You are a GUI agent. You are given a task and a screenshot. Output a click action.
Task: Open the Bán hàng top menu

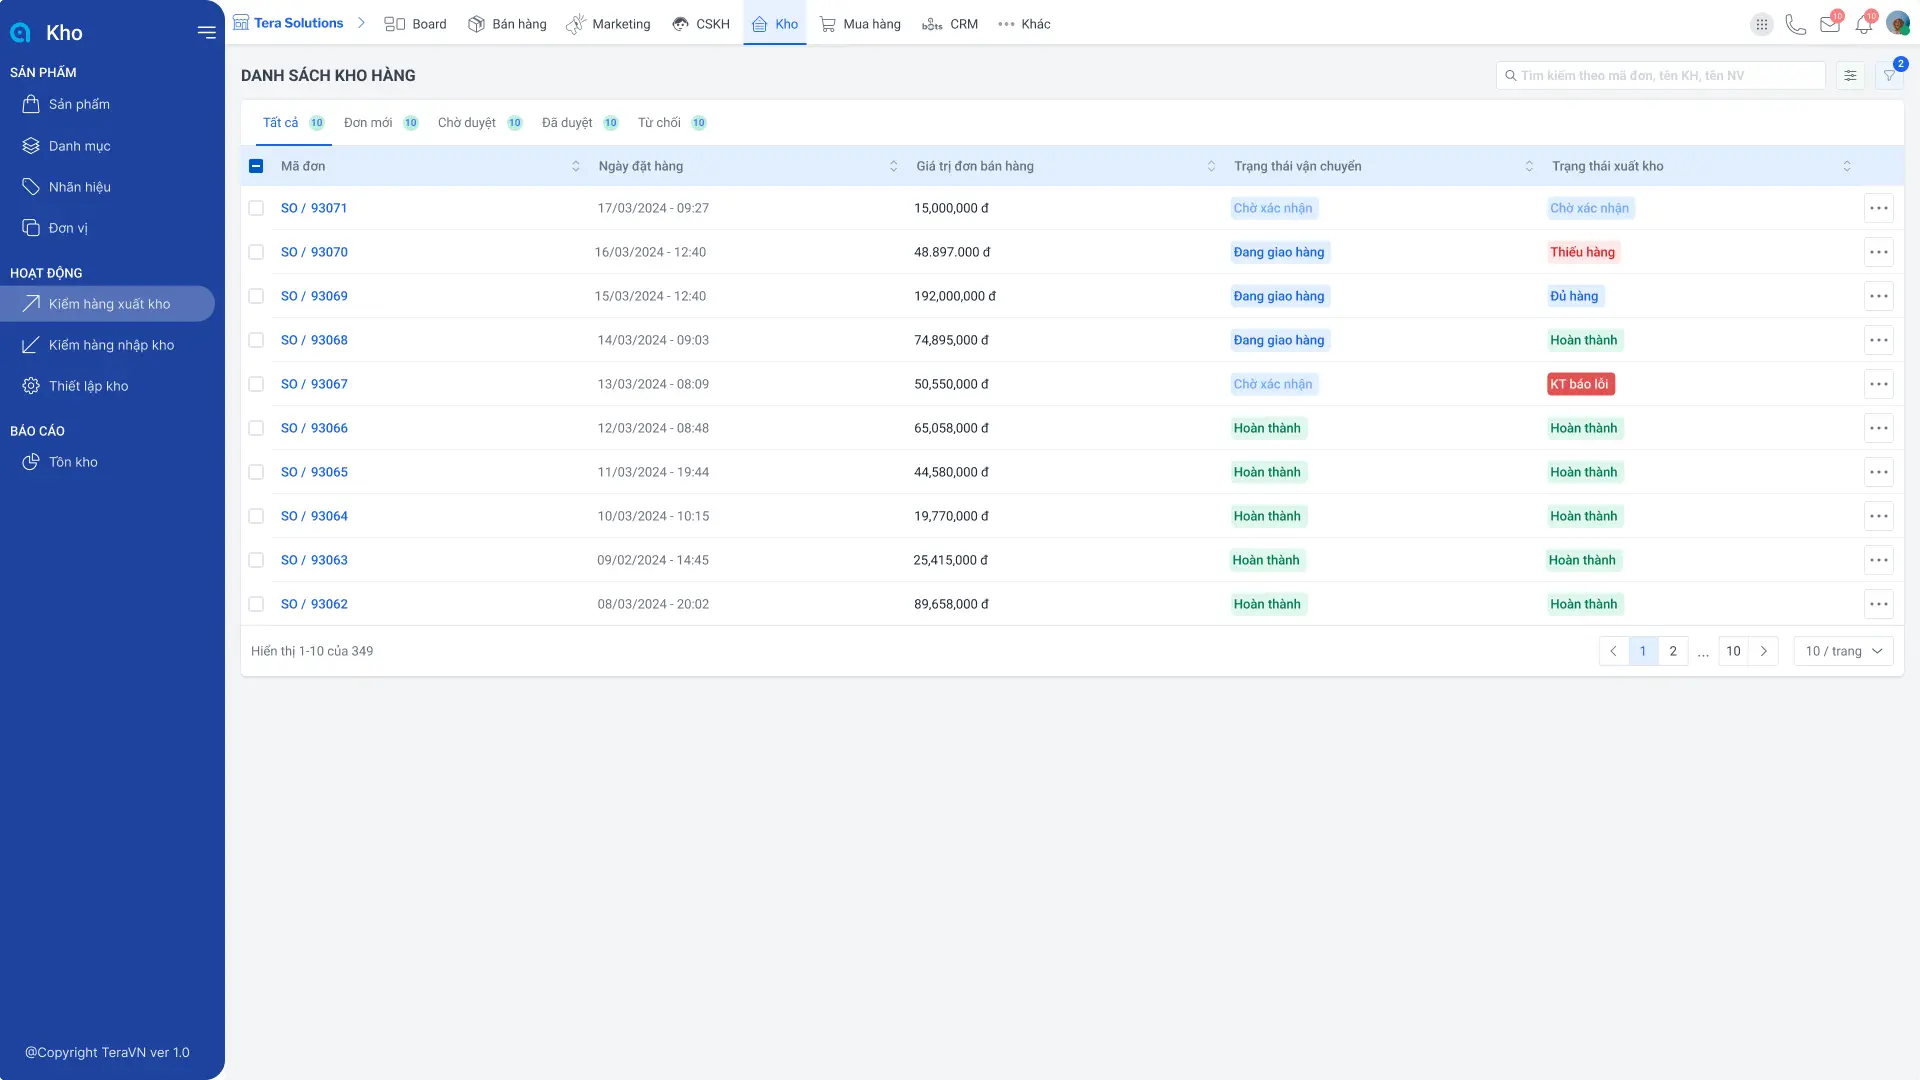point(507,24)
